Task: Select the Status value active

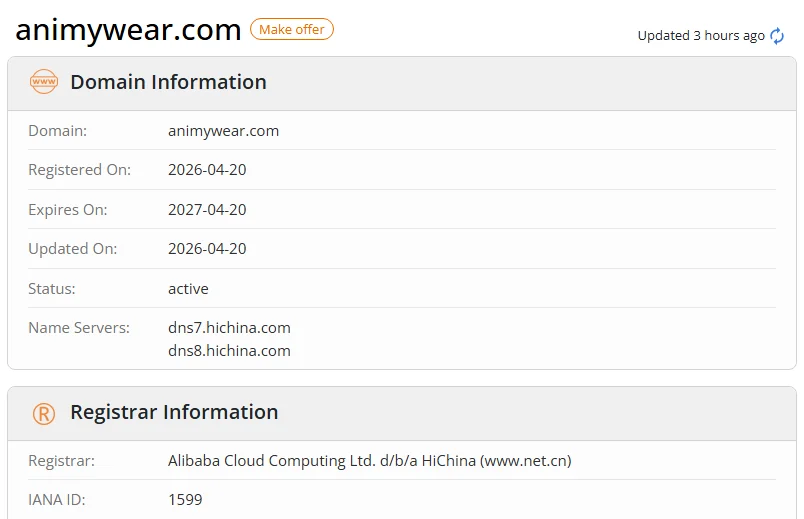Action: pyautogui.click(x=188, y=289)
